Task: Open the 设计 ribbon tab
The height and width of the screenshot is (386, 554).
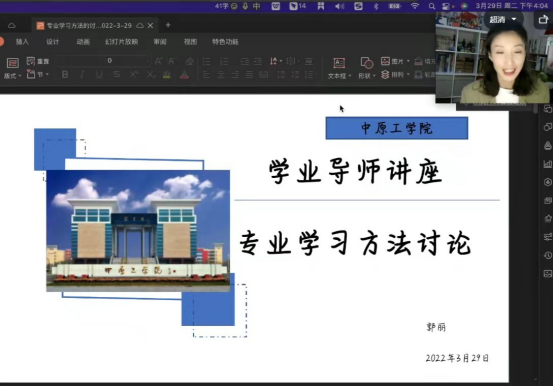Action: tap(52, 42)
